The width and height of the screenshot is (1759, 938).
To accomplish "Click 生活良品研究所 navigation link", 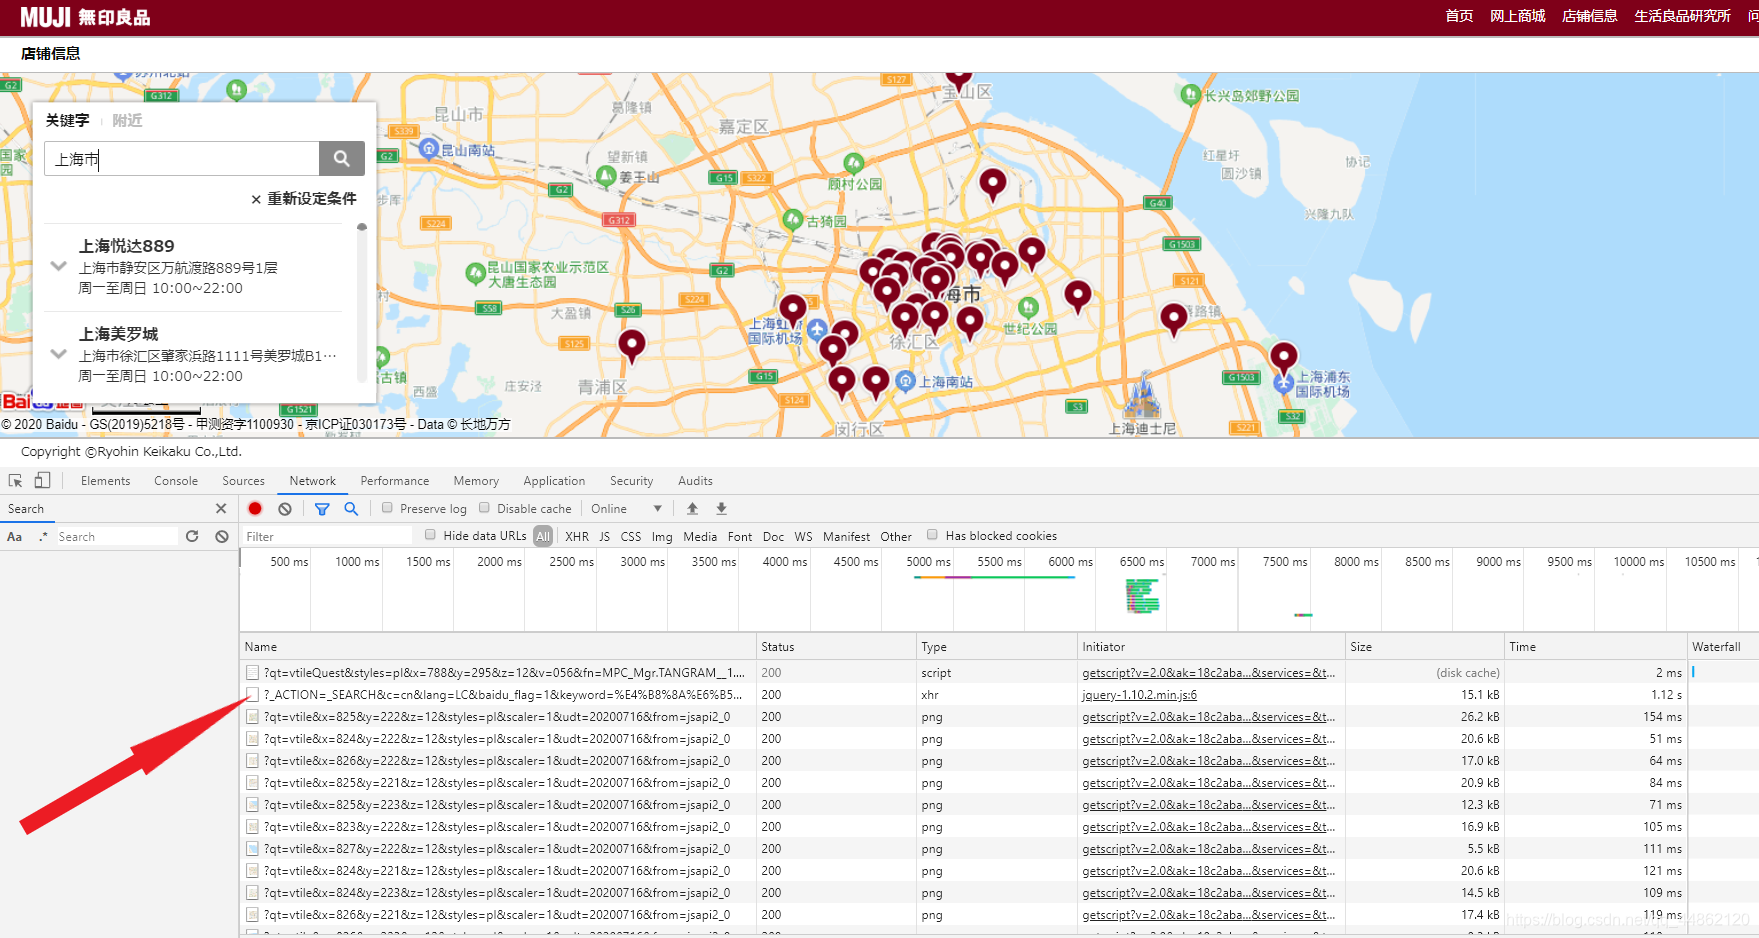I will [1682, 16].
